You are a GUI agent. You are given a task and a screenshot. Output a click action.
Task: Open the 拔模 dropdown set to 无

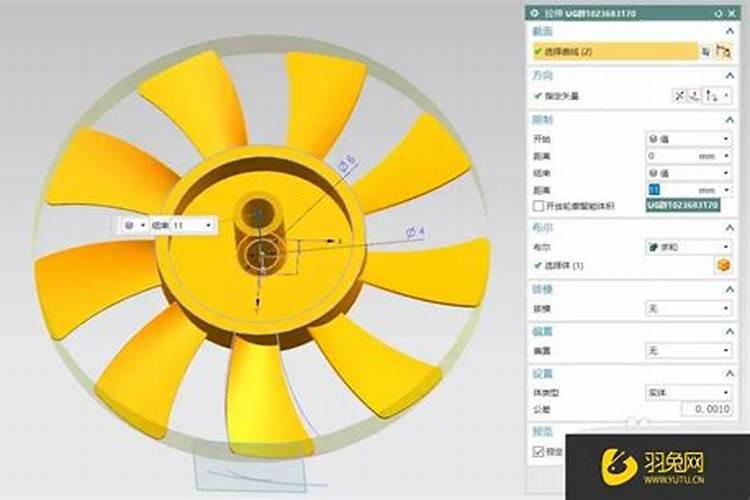click(688, 308)
